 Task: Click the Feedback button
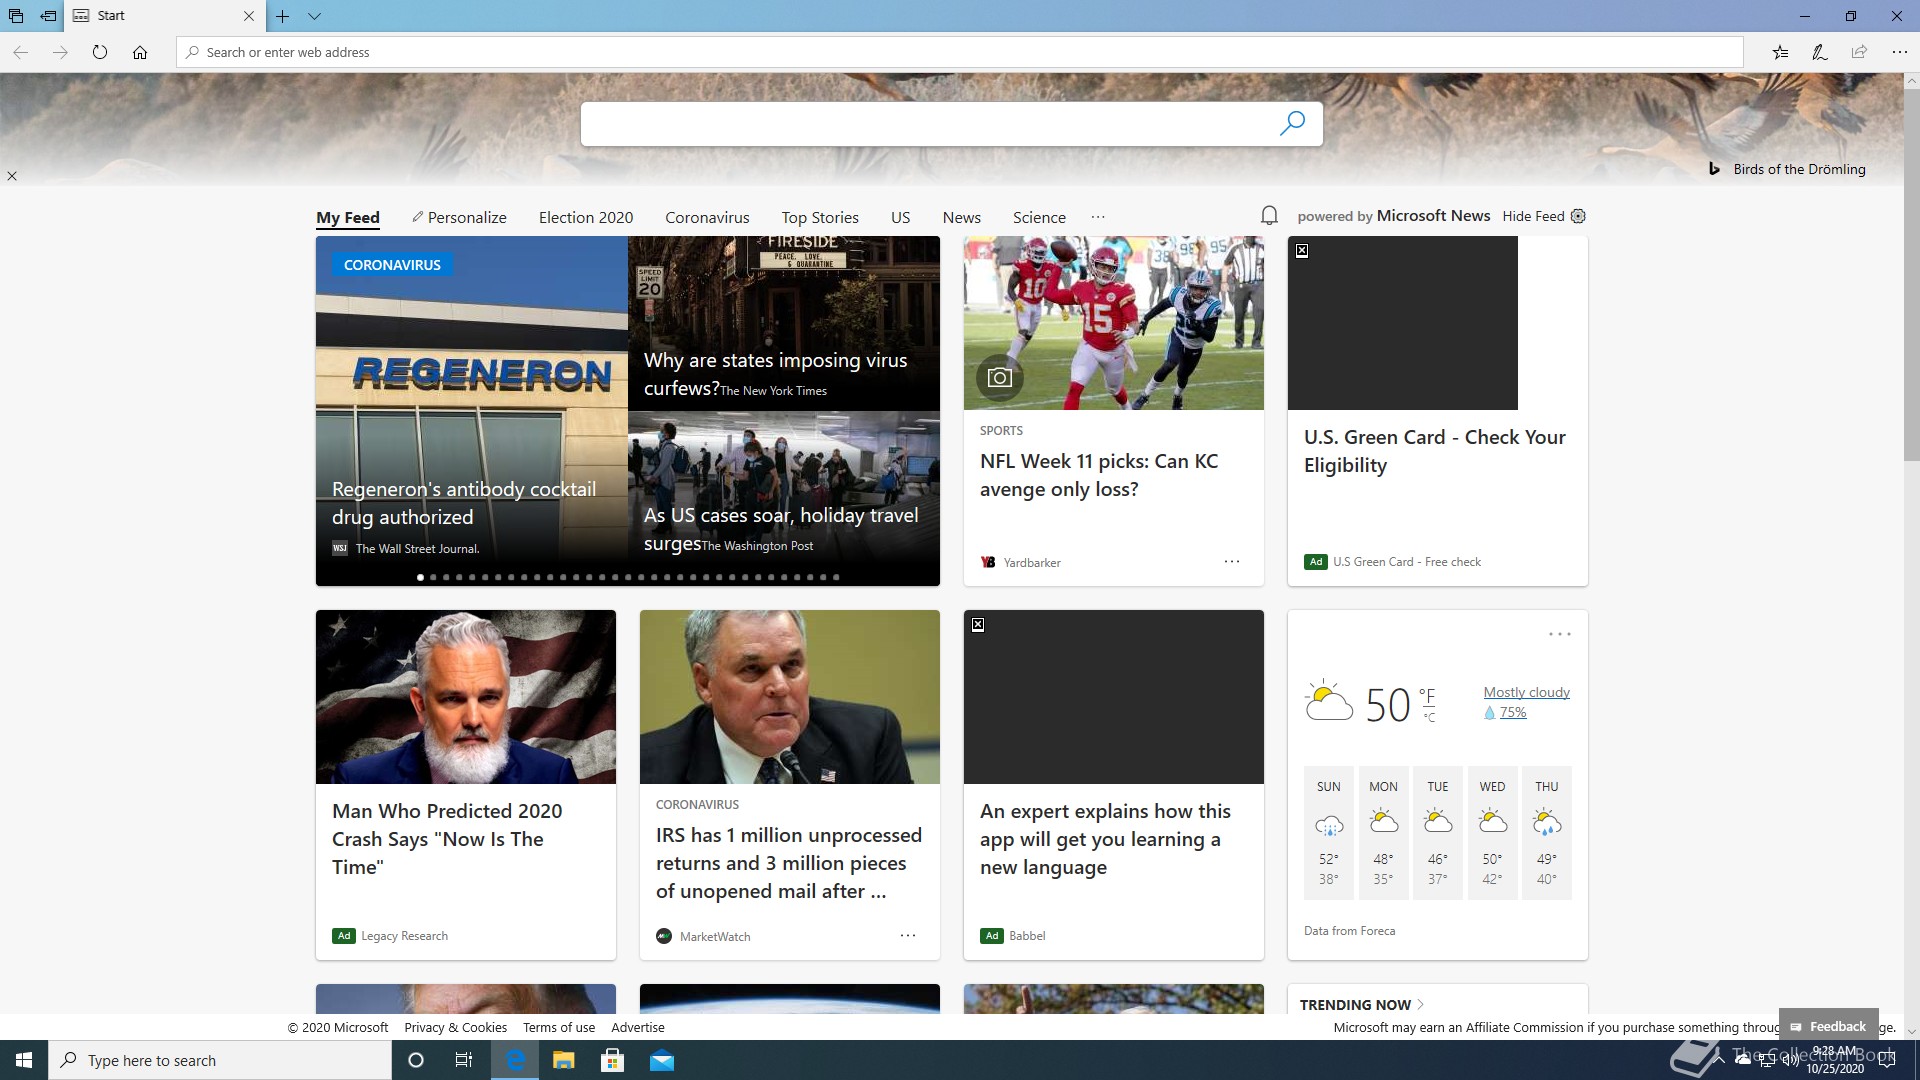point(1828,1026)
